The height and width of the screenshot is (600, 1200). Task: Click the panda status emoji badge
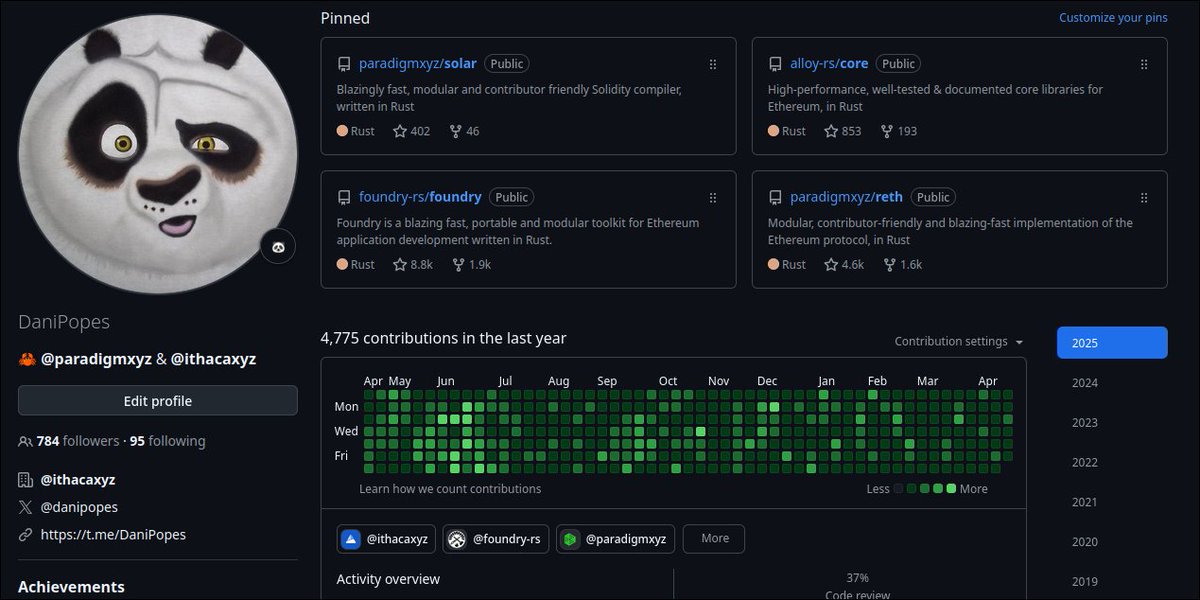click(278, 246)
